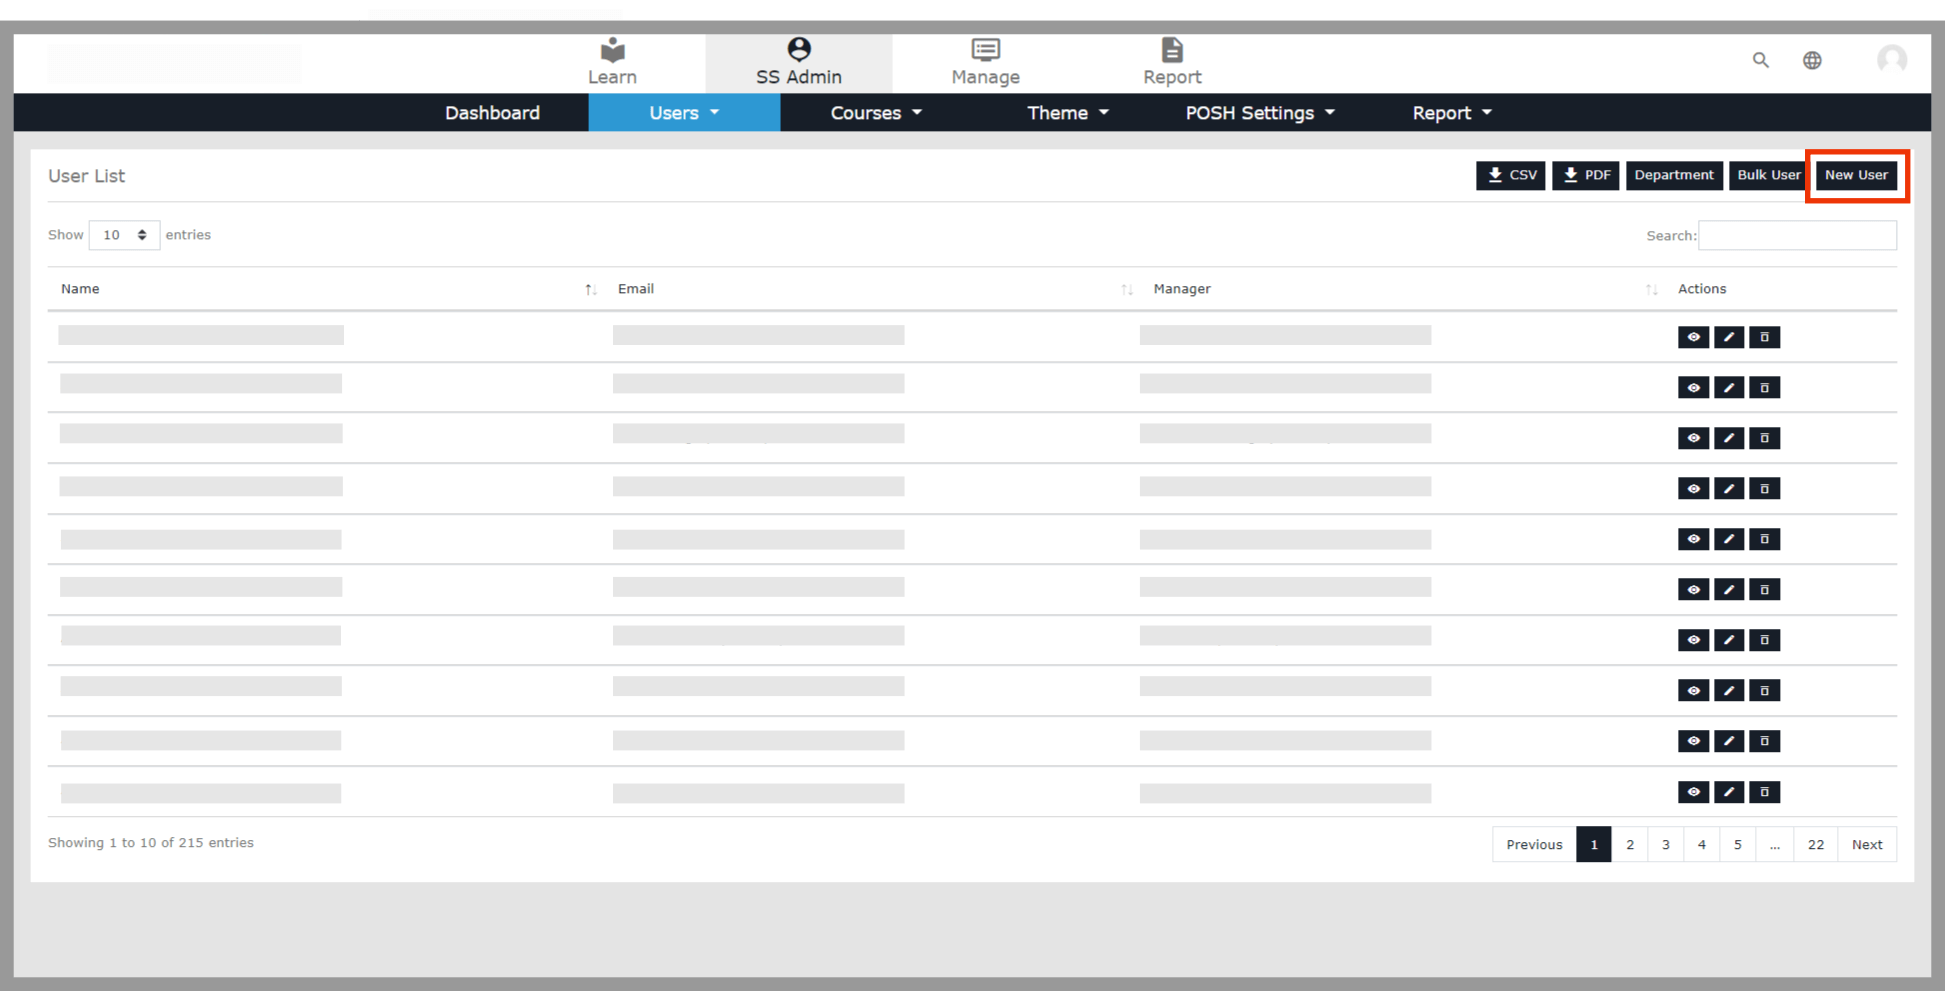Image resolution: width=1945 pixels, height=991 pixels.
Task: Open the POSH Settings dropdown
Action: click(x=1259, y=113)
